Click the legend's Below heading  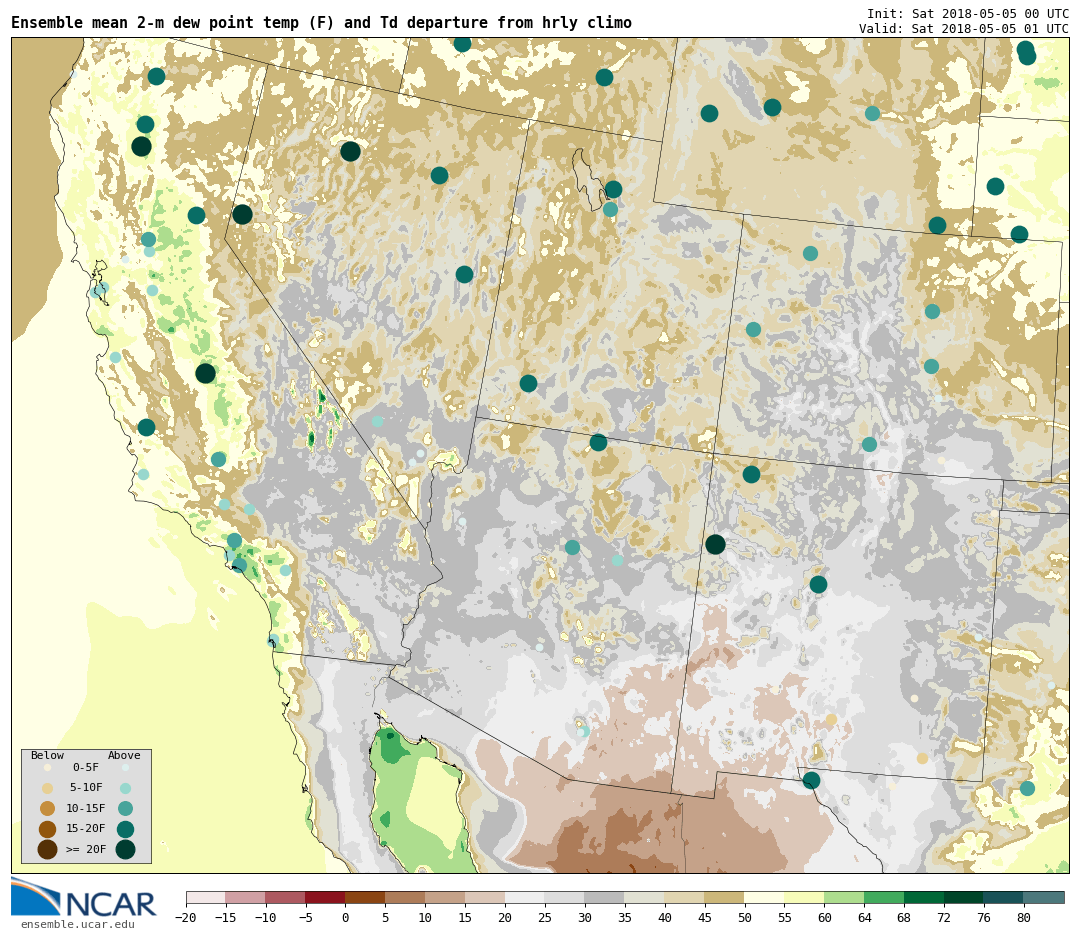click(48, 755)
